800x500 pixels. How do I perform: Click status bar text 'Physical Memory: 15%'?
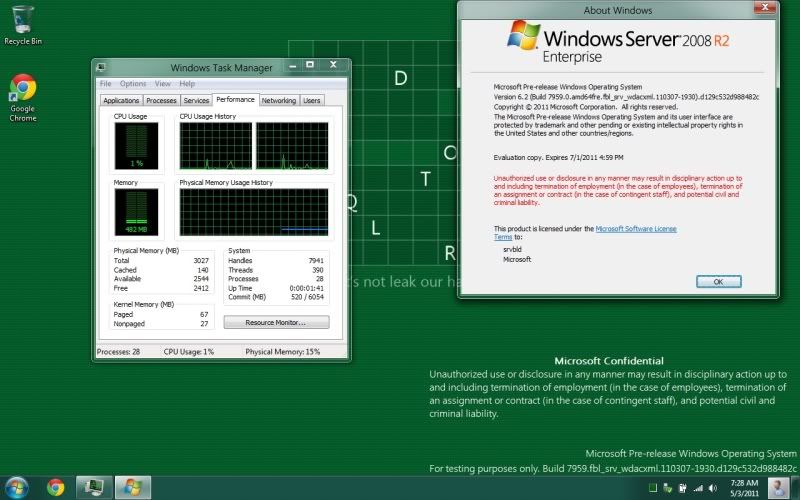tap(283, 352)
